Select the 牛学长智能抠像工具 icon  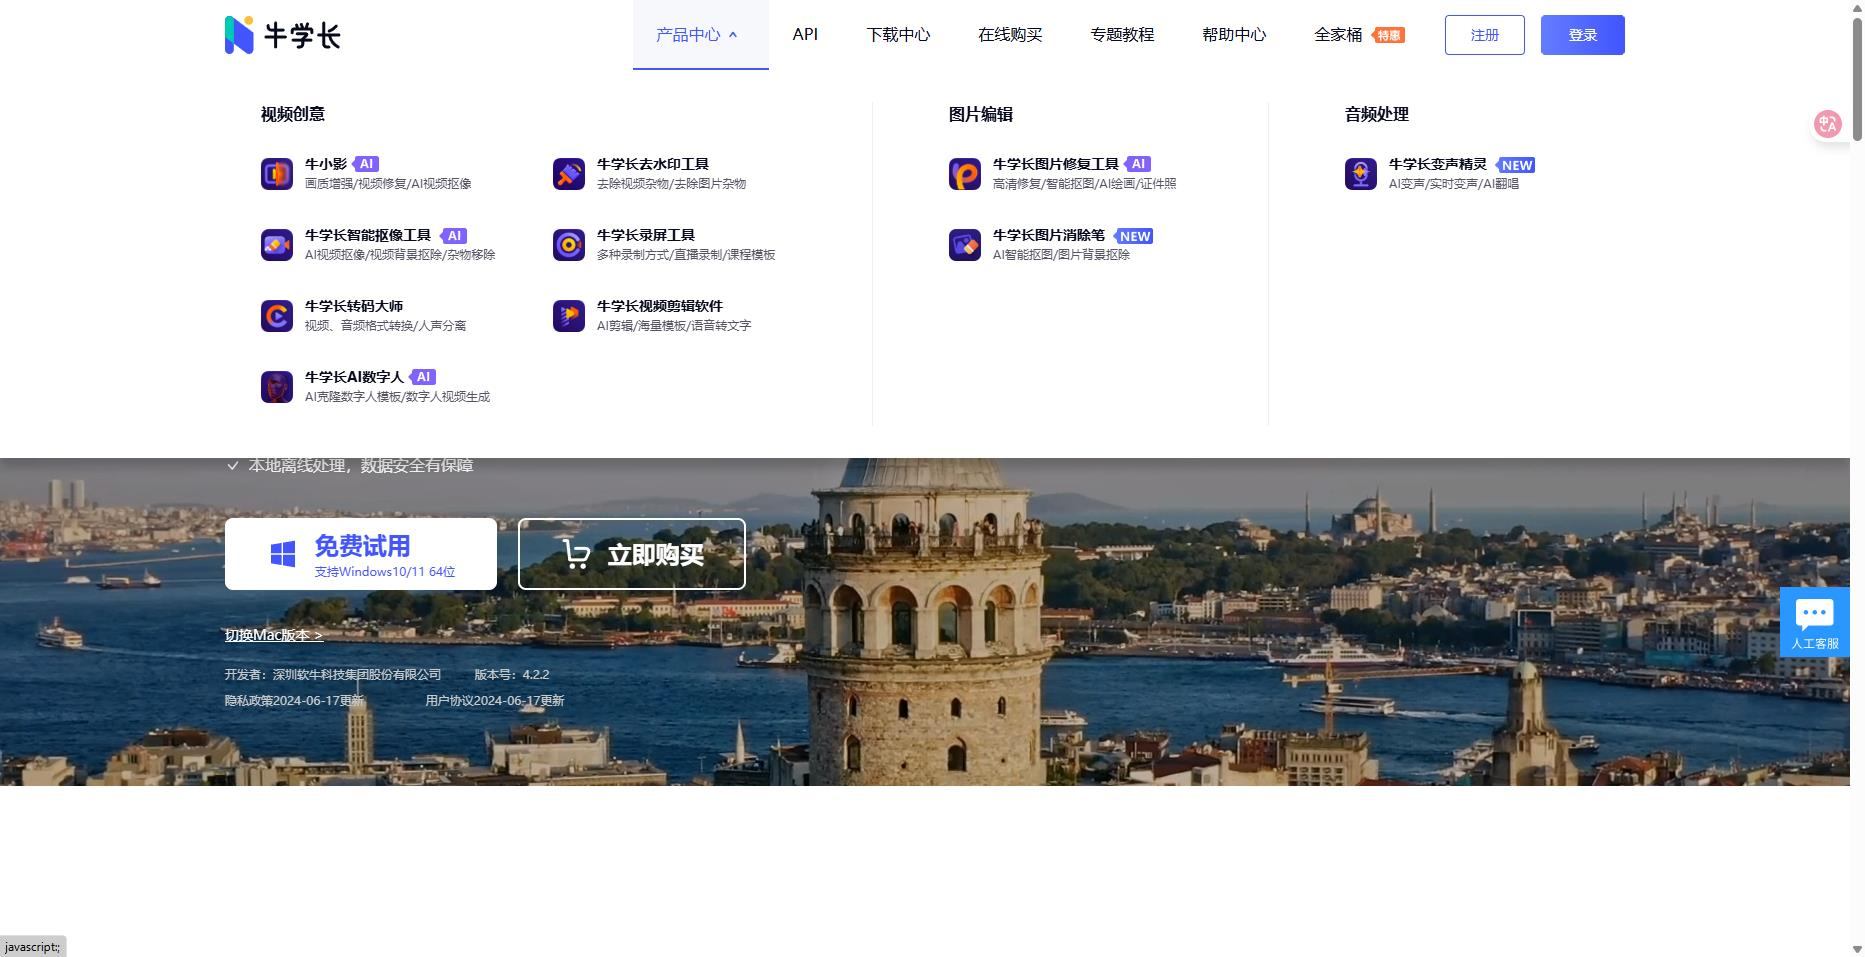[x=276, y=245]
